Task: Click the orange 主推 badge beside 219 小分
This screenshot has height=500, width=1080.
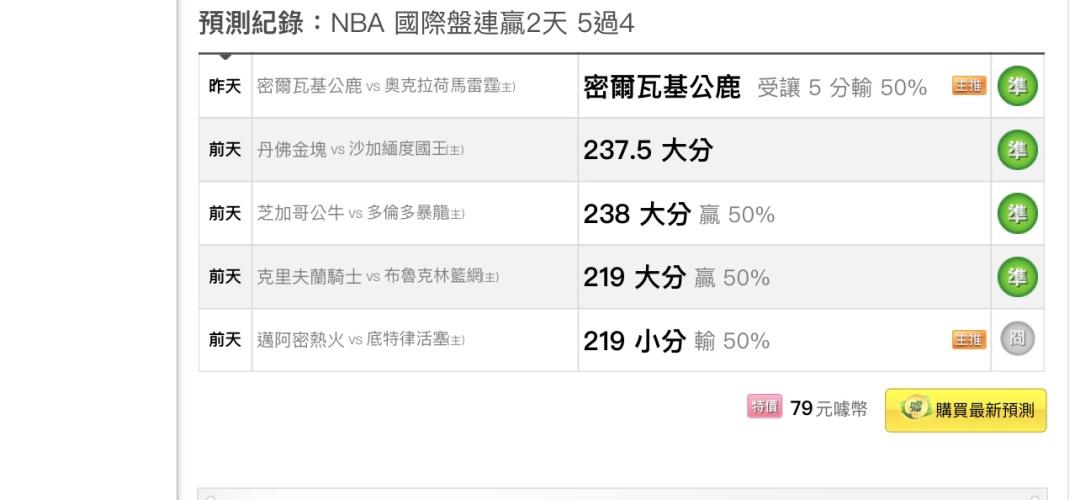Action: 970,341
